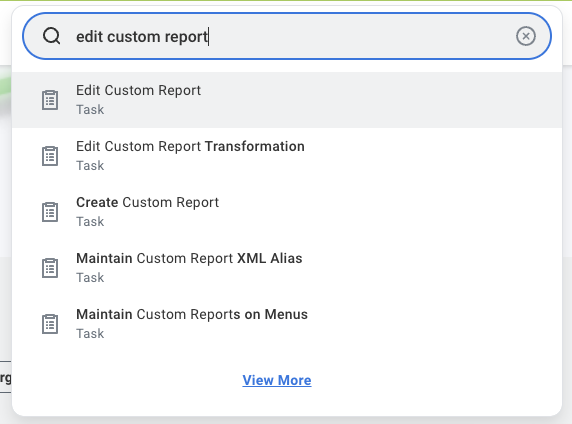Image resolution: width=572 pixels, height=424 pixels.
Task: Click the task icon for Edit Custom Report Transformation
Action: point(50,156)
